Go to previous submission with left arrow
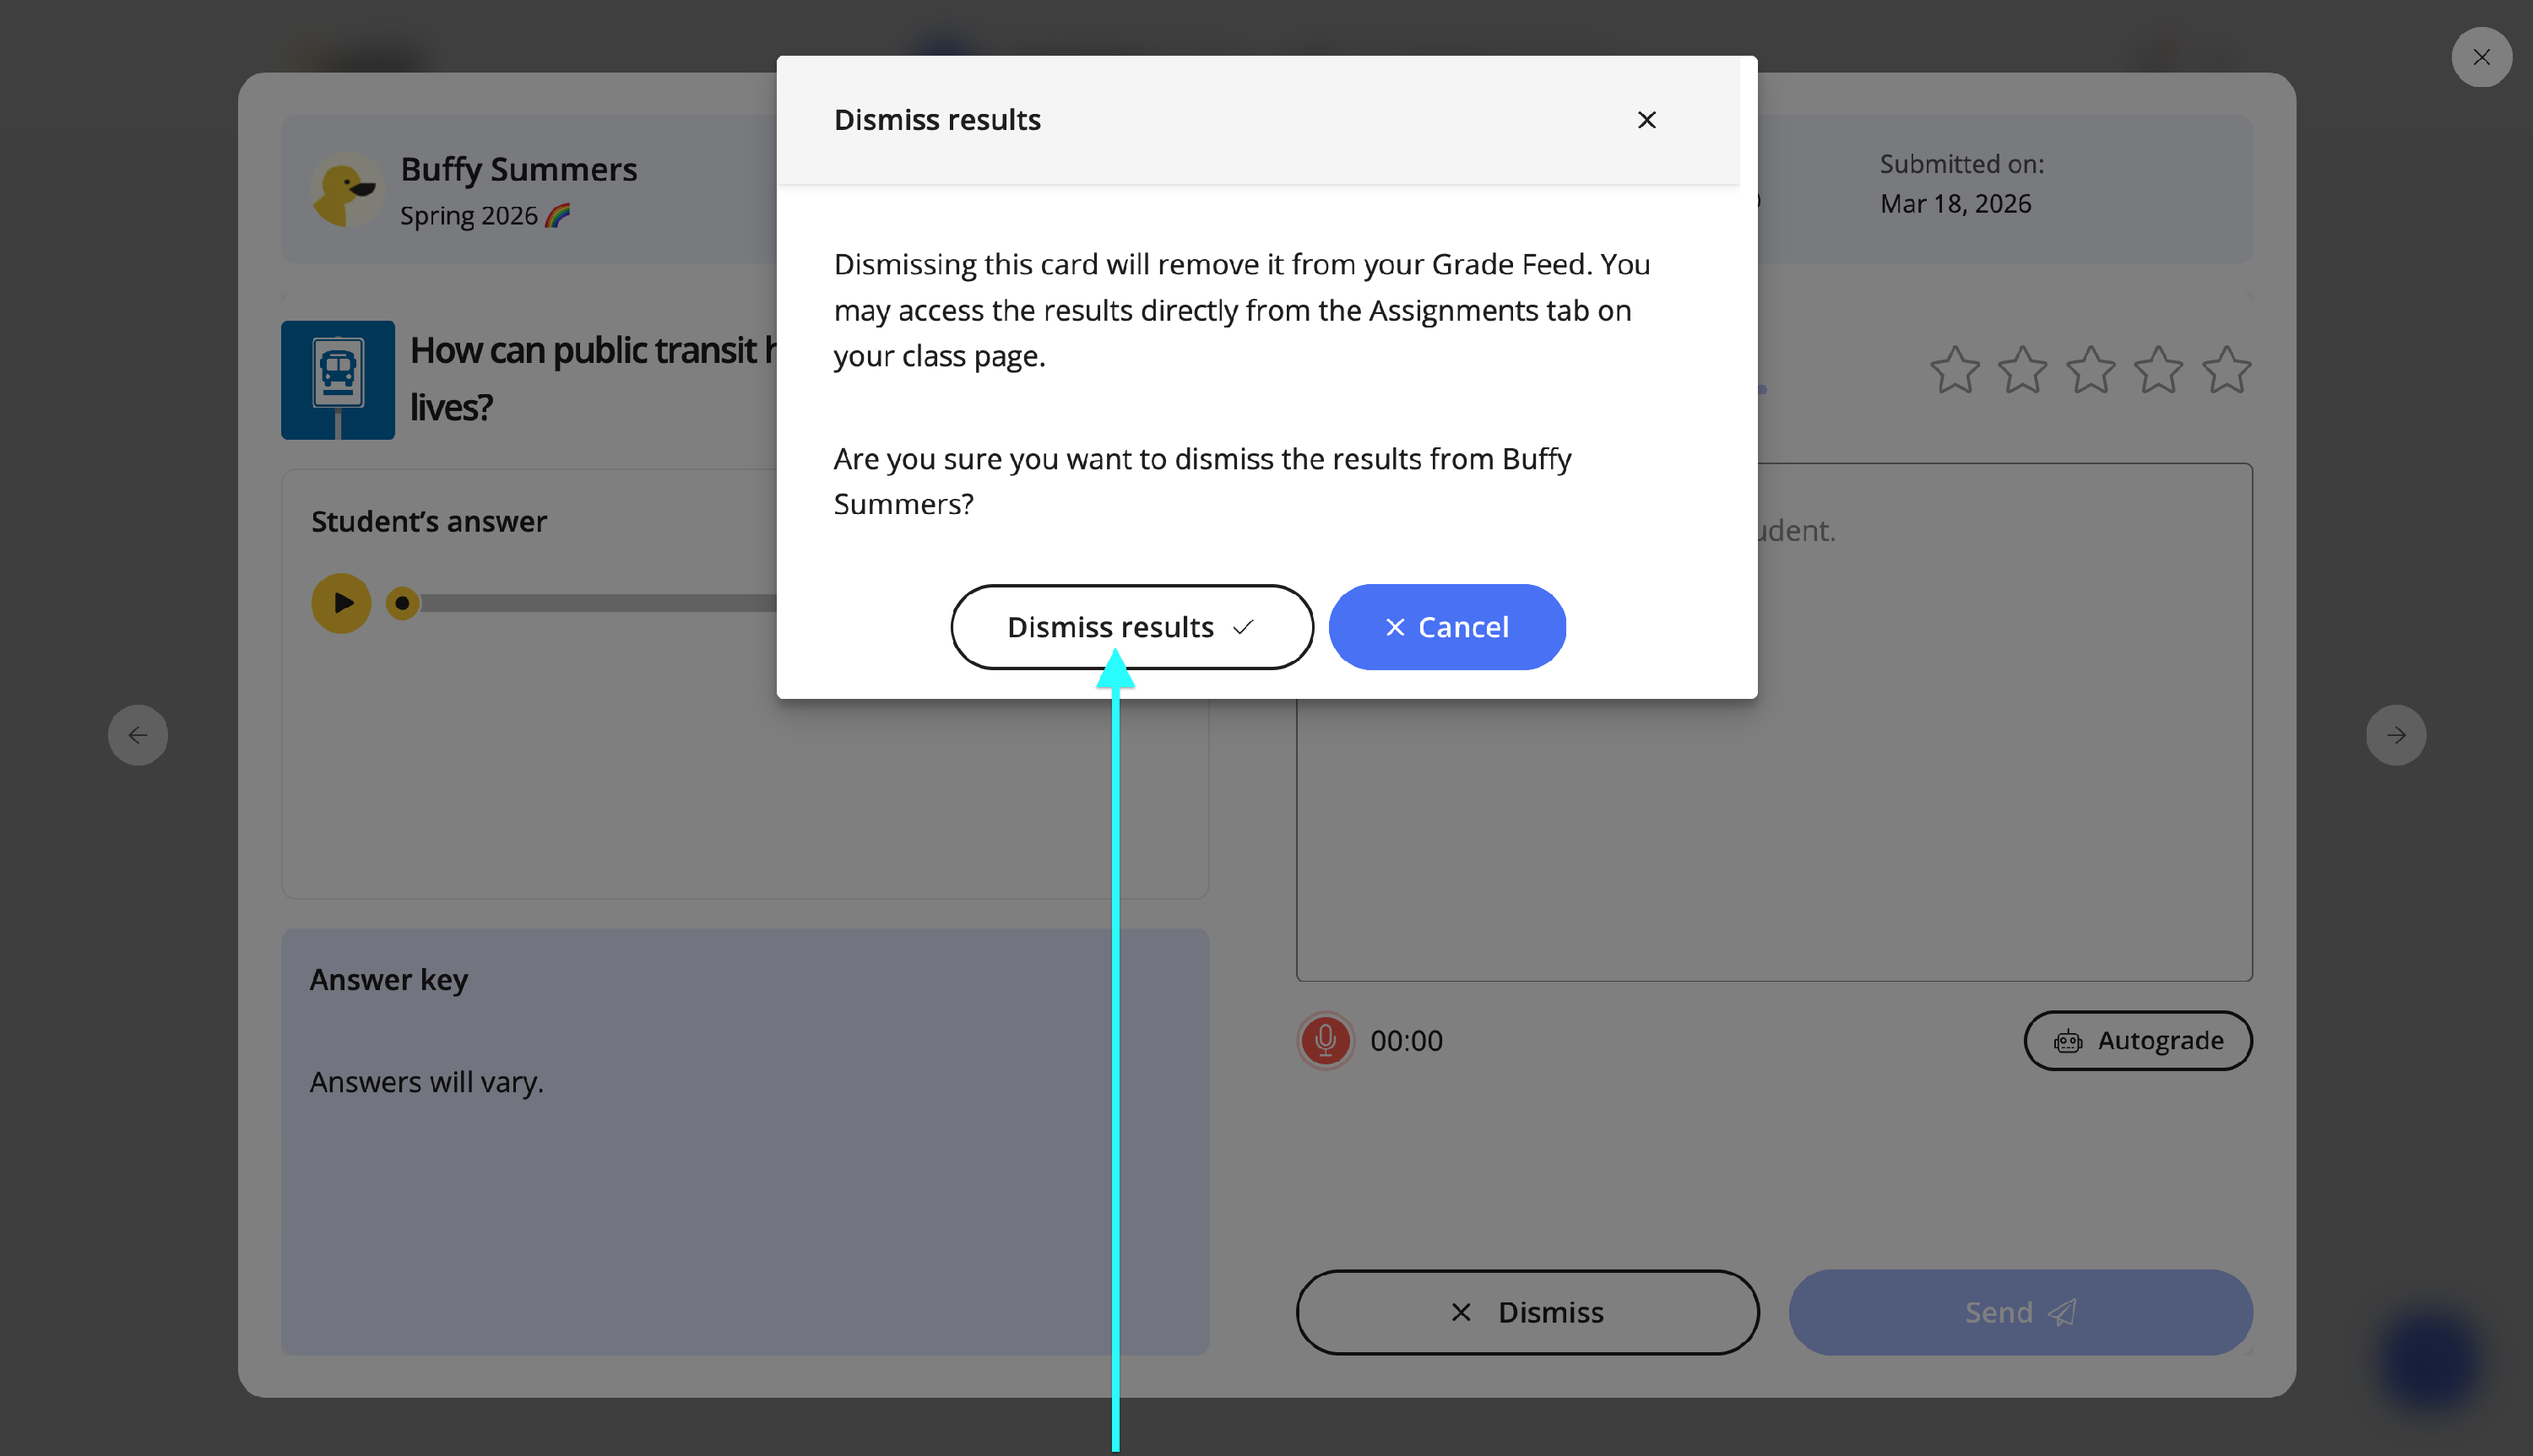2533x1456 pixels. click(x=138, y=735)
